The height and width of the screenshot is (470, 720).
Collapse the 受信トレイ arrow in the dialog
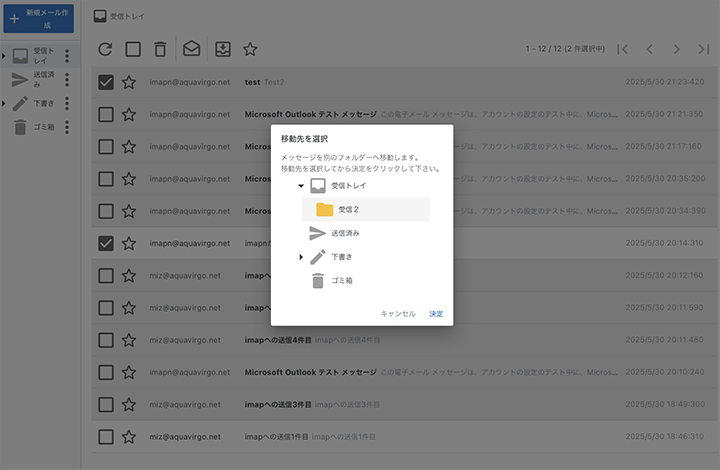pos(301,186)
